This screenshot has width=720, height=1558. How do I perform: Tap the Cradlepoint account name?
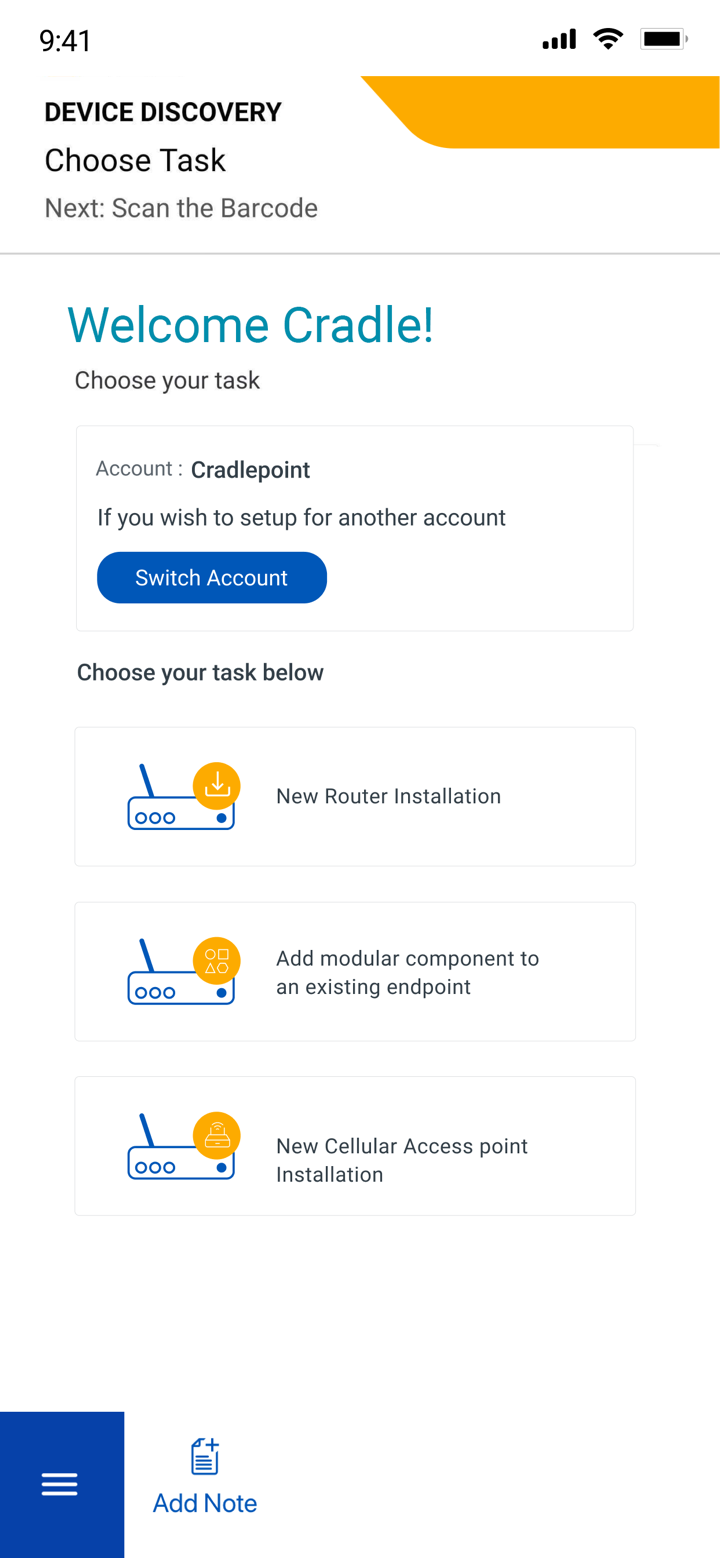point(250,470)
